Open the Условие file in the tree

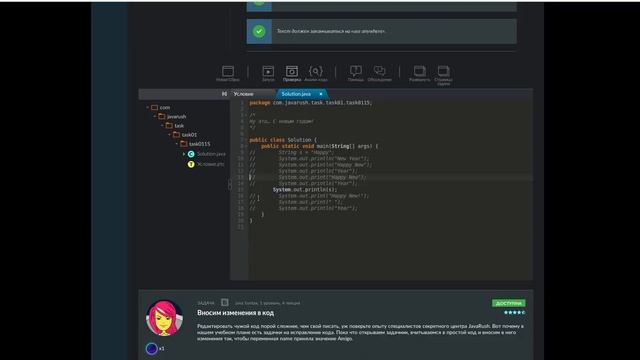pyautogui.click(x=211, y=164)
